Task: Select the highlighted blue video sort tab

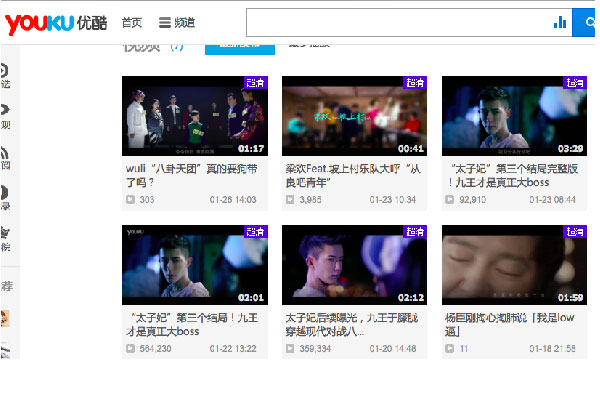Action: (240, 46)
